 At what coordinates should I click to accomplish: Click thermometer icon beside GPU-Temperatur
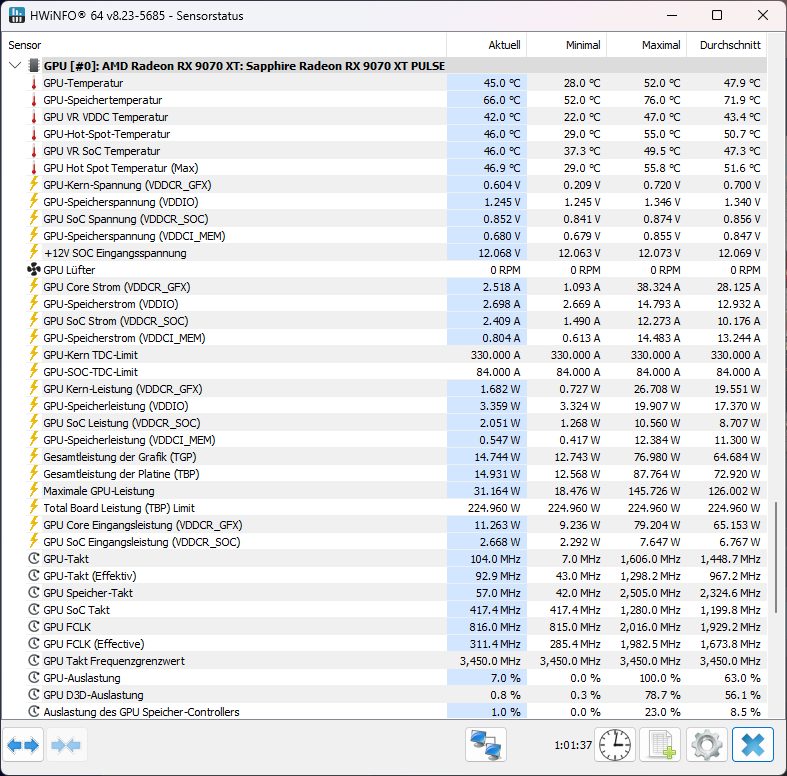click(34, 83)
